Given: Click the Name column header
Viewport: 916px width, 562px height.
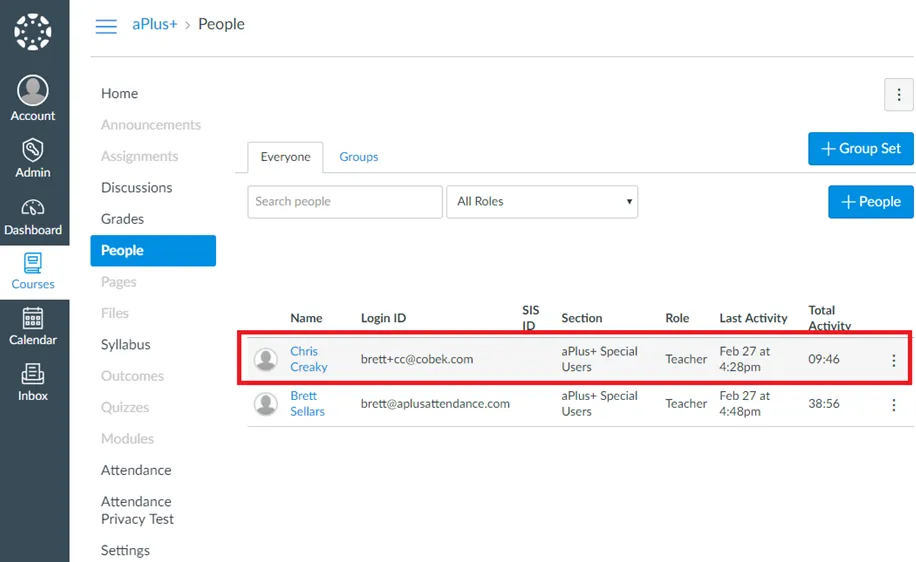Looking at the screenshot, I should click(x=306, y=318).
